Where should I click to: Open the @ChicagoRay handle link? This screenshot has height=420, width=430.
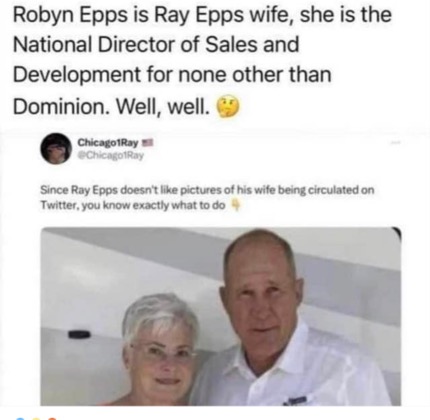click(x=110, y=155)
